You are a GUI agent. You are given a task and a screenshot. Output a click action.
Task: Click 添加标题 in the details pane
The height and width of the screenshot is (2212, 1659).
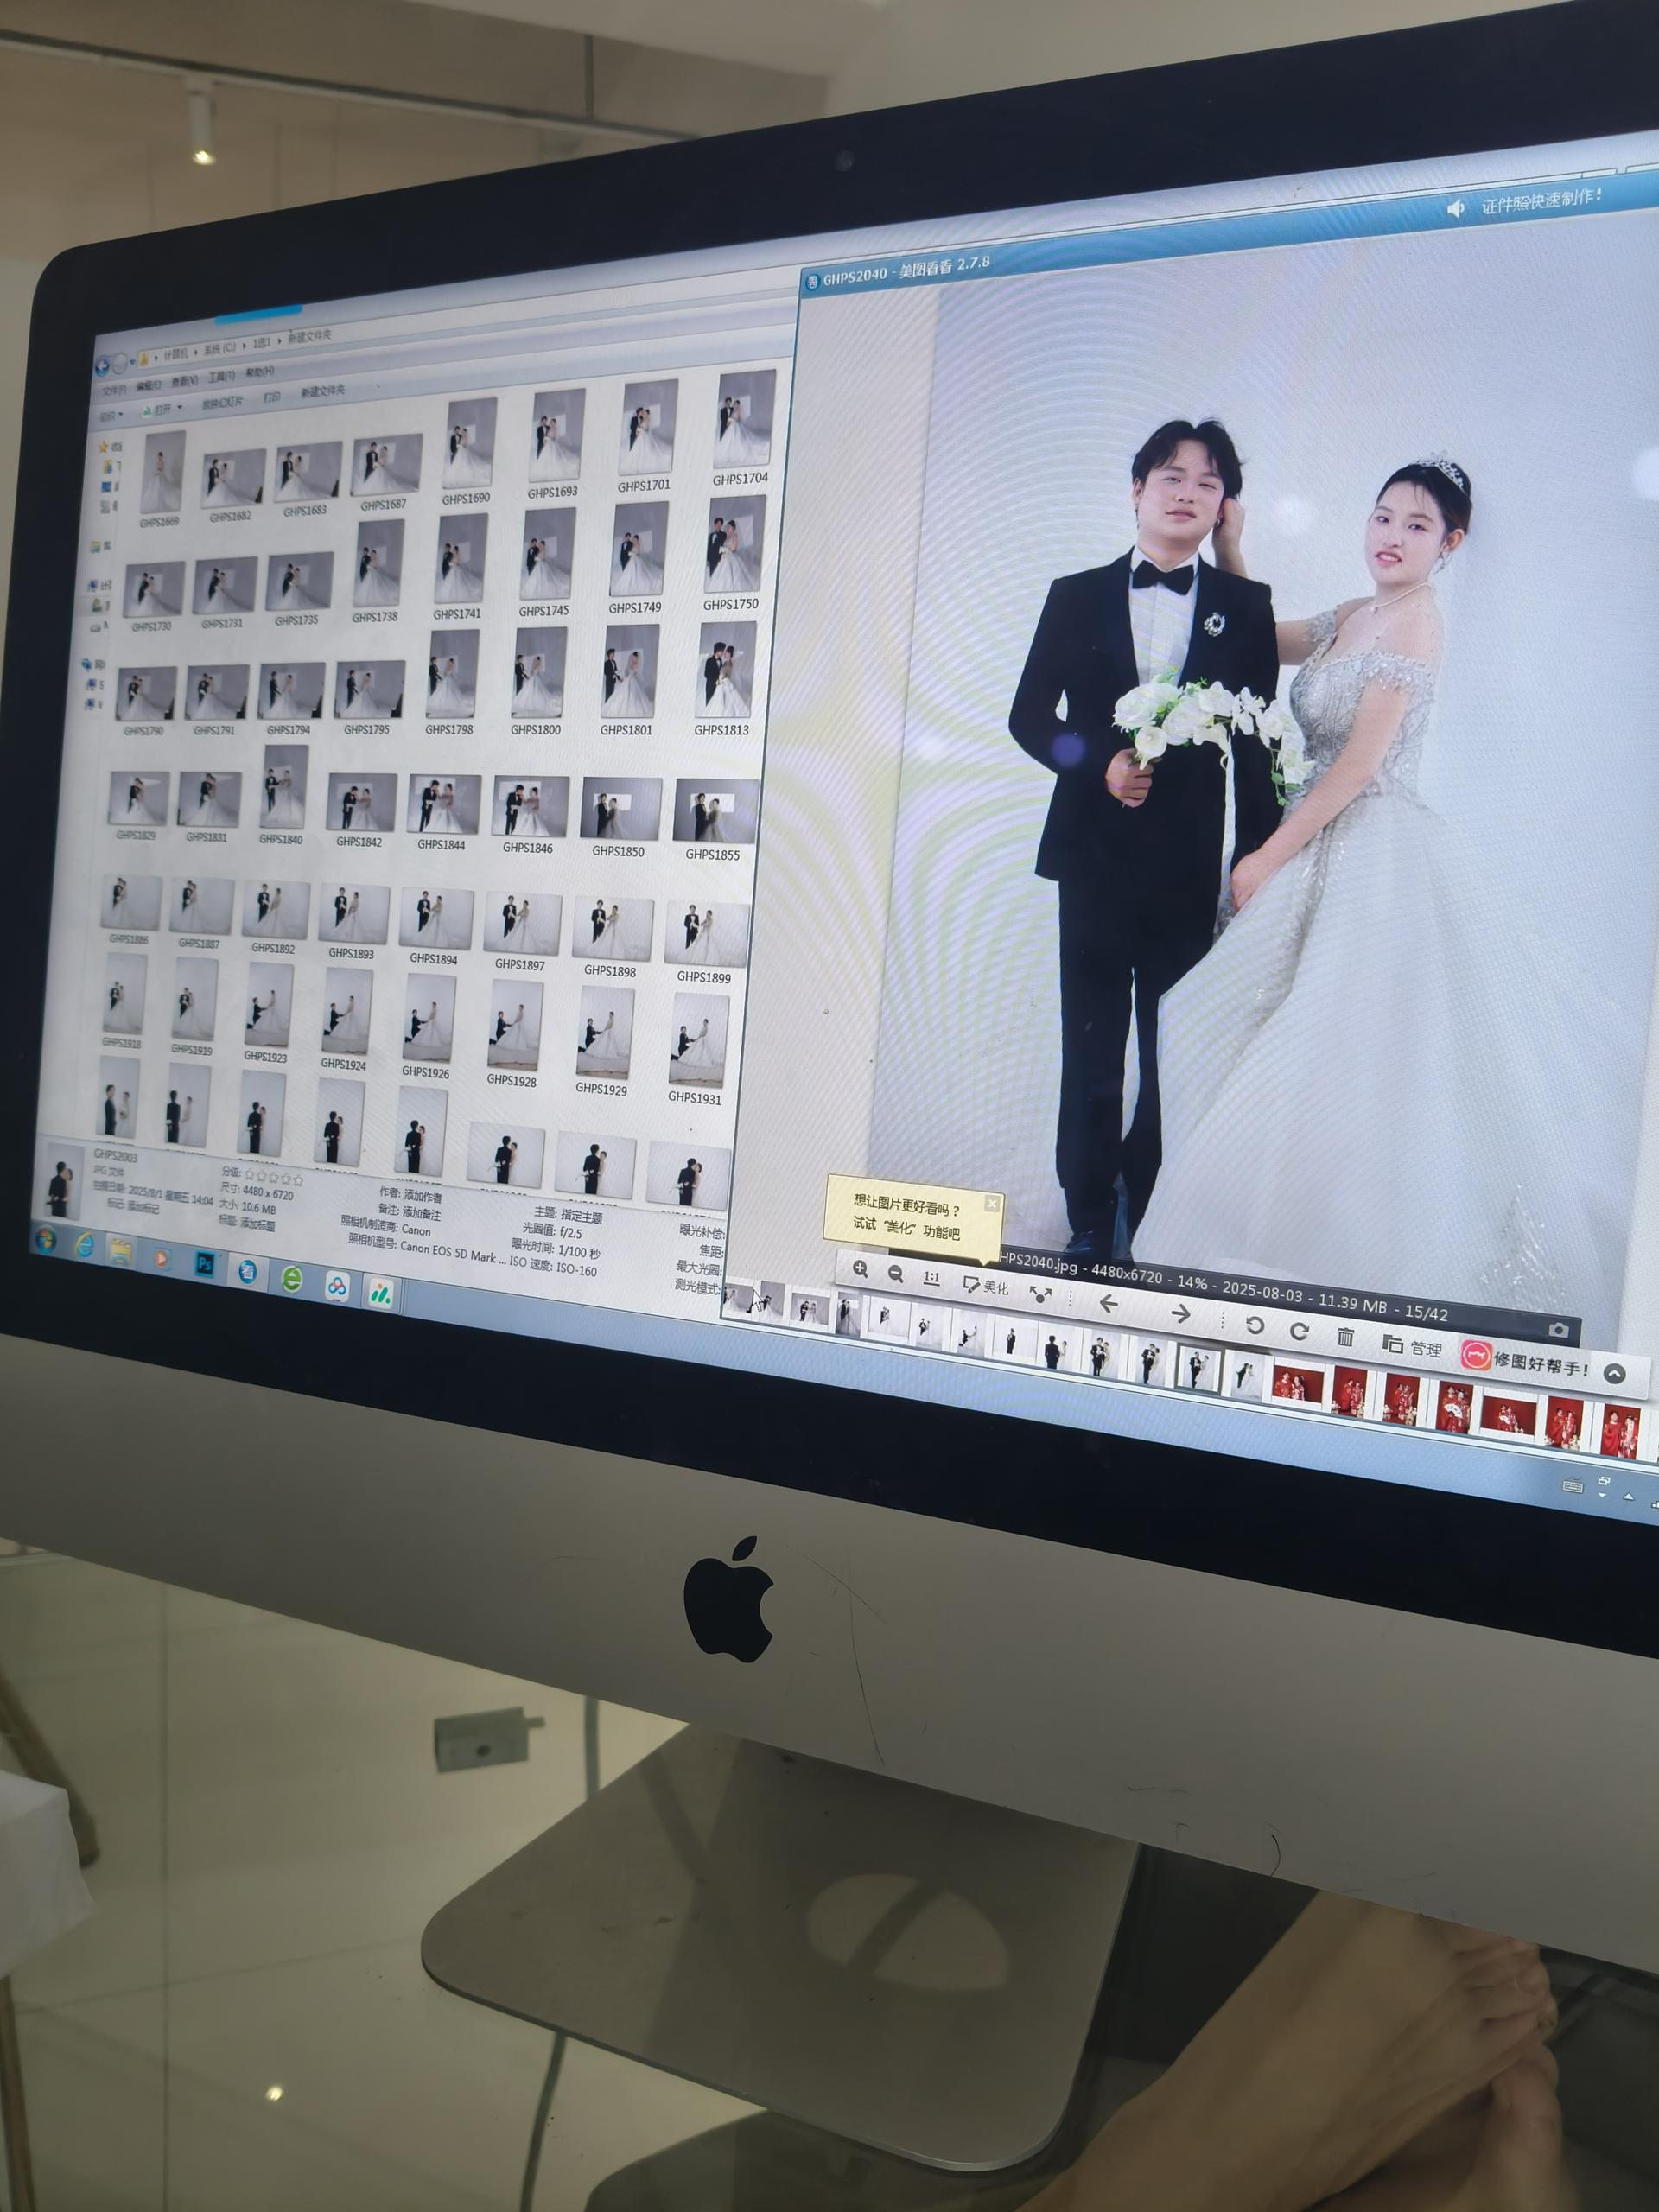(258, 1224)
